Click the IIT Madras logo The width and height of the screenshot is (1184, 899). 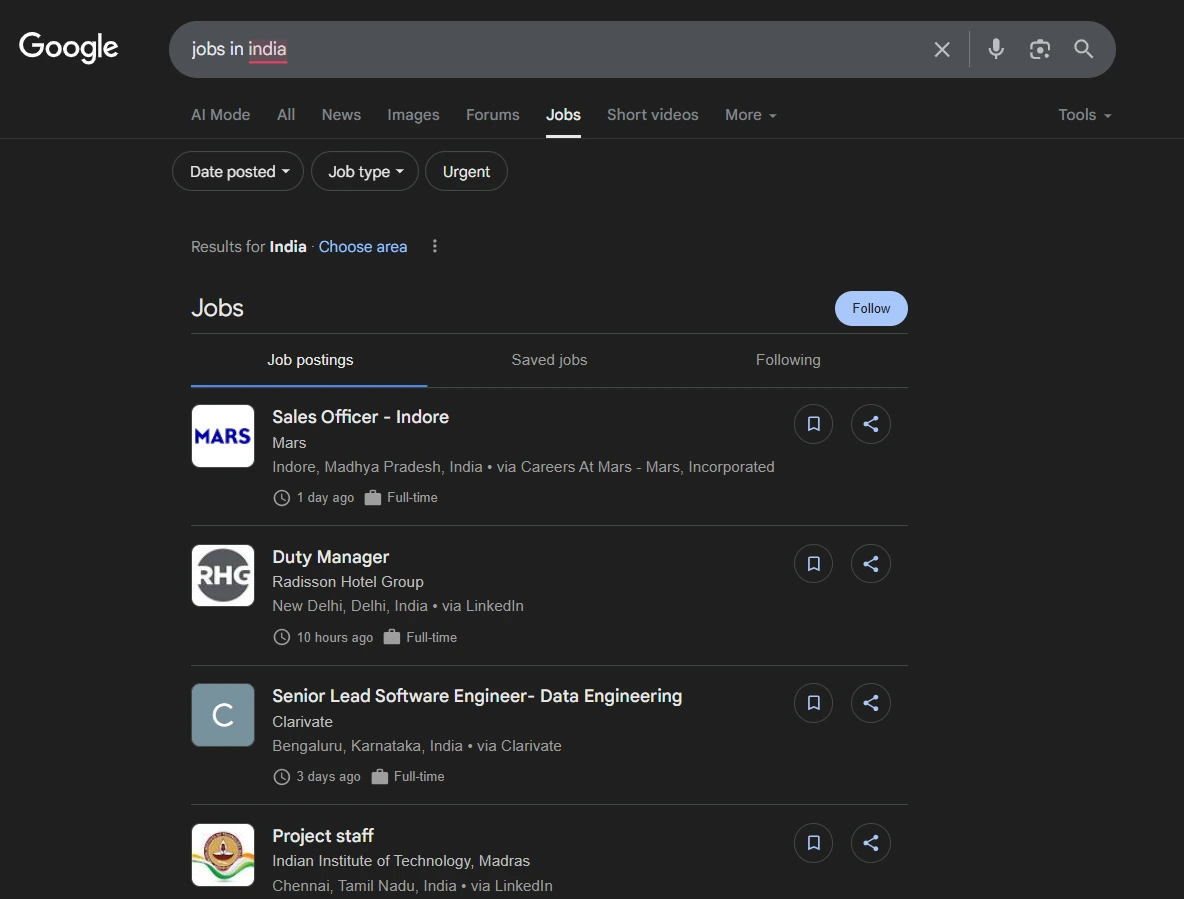223,854
